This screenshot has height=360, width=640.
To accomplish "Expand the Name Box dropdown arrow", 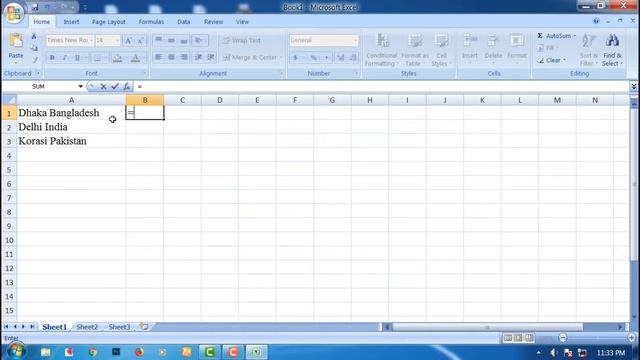I will (80, 87).
